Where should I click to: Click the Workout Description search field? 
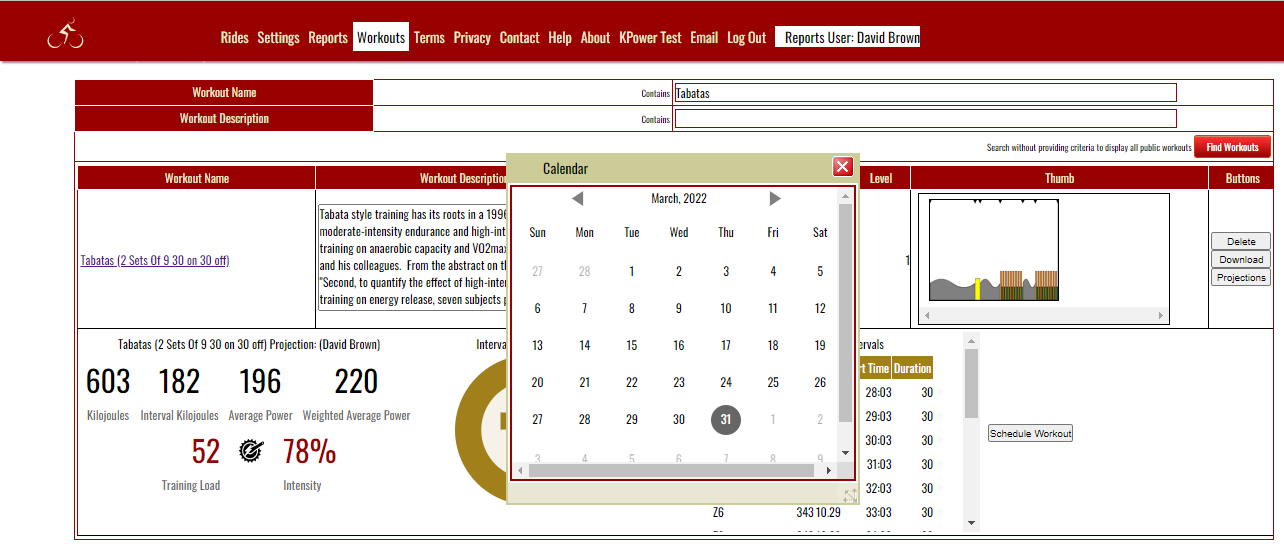(925, 119)
